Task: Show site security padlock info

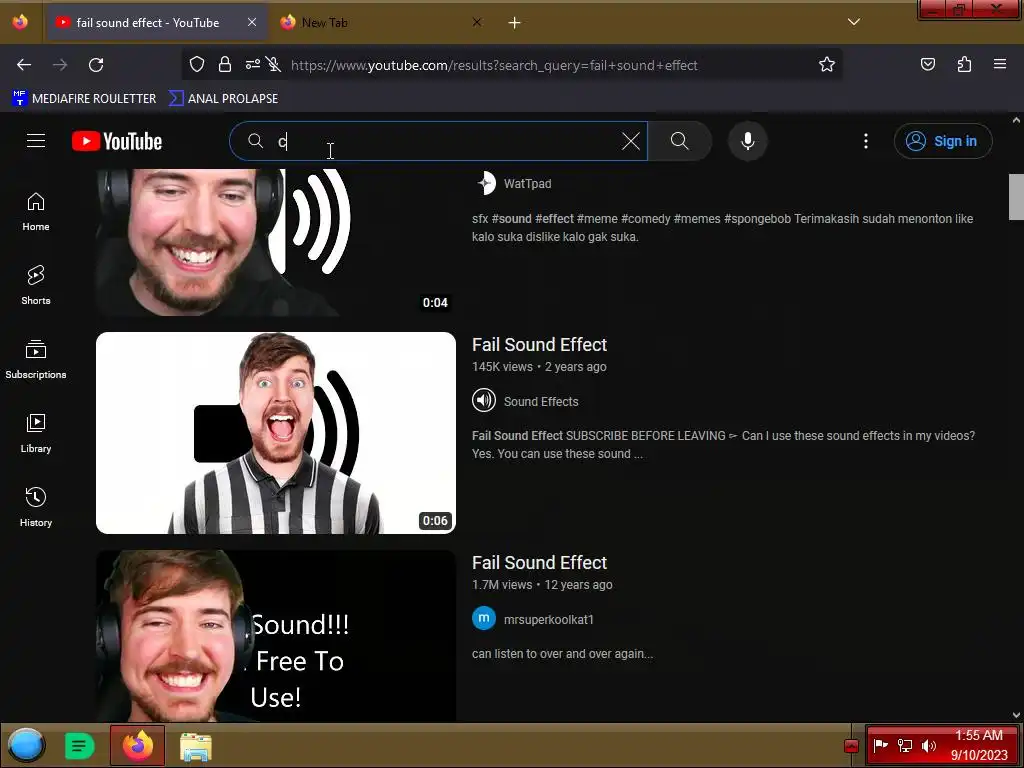Action: click(225, 65)
